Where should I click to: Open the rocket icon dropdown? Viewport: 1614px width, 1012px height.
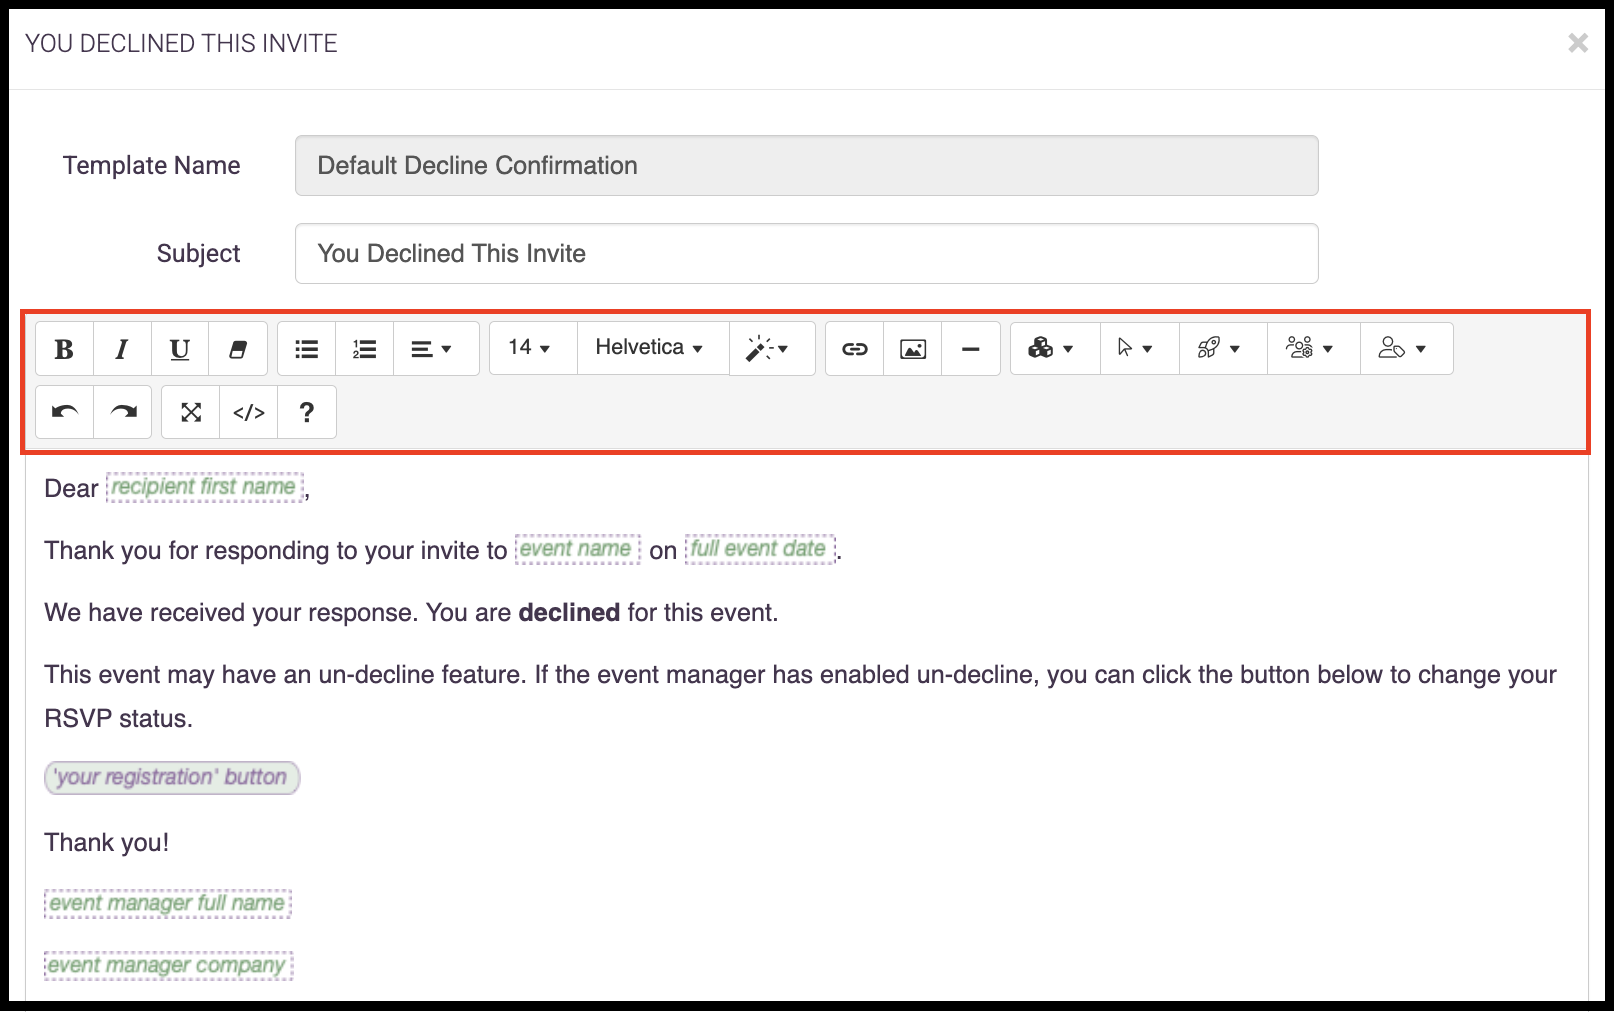1223,348
